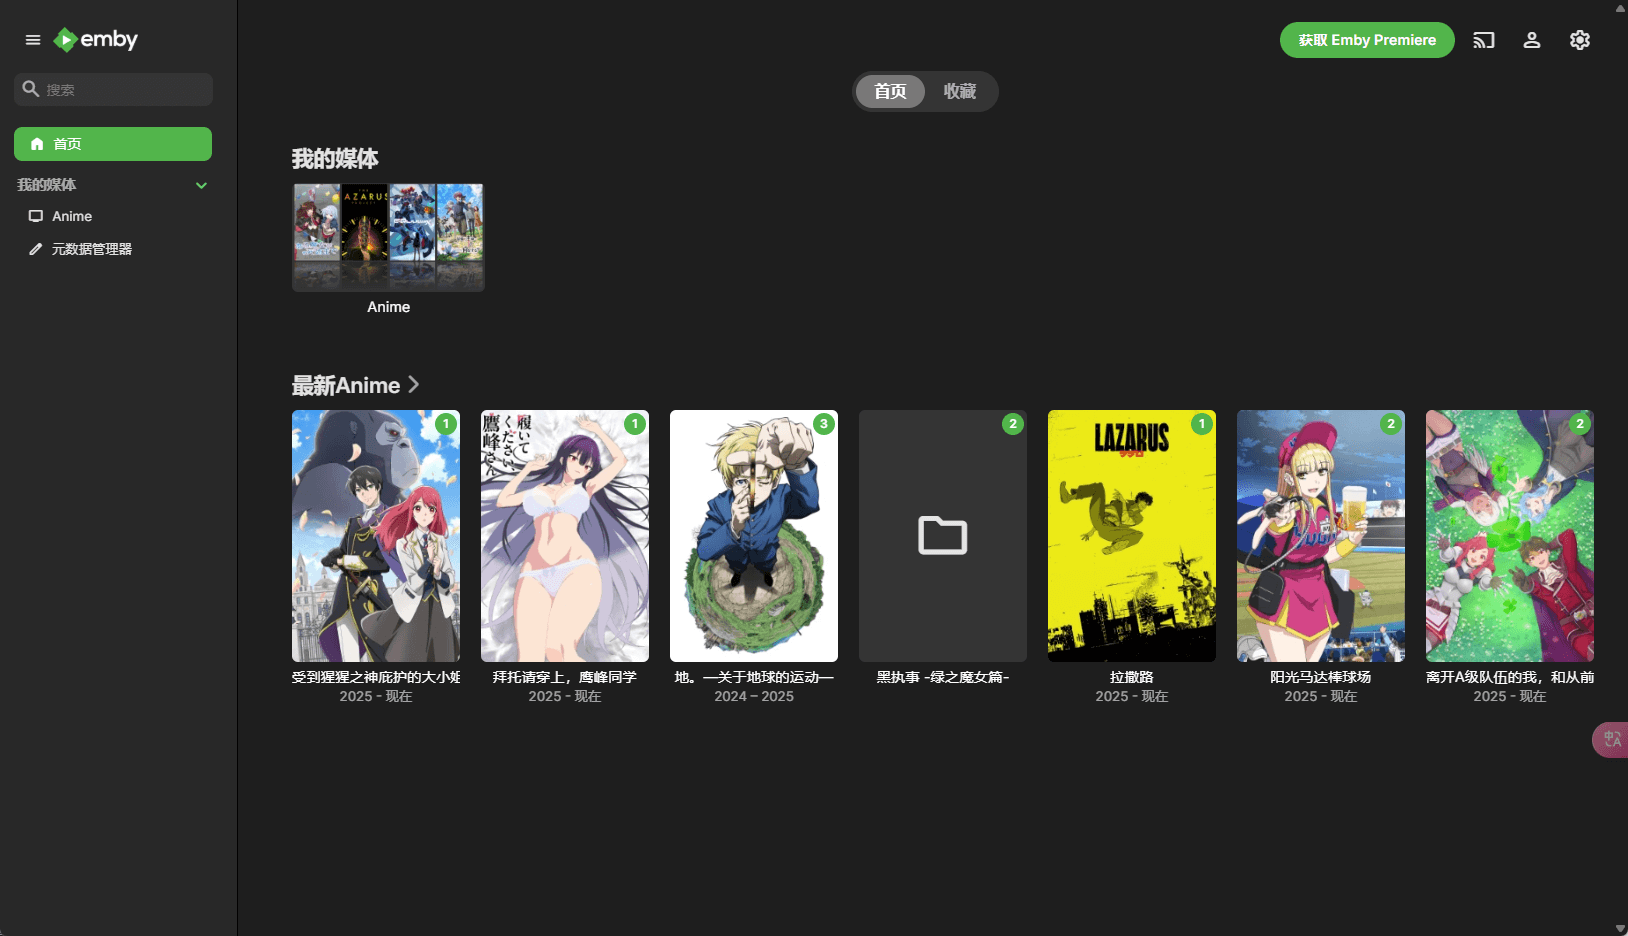Select the 首页 tab at top
The width and height of the screenshot is (1628, 936).
(x=890, y=91)
